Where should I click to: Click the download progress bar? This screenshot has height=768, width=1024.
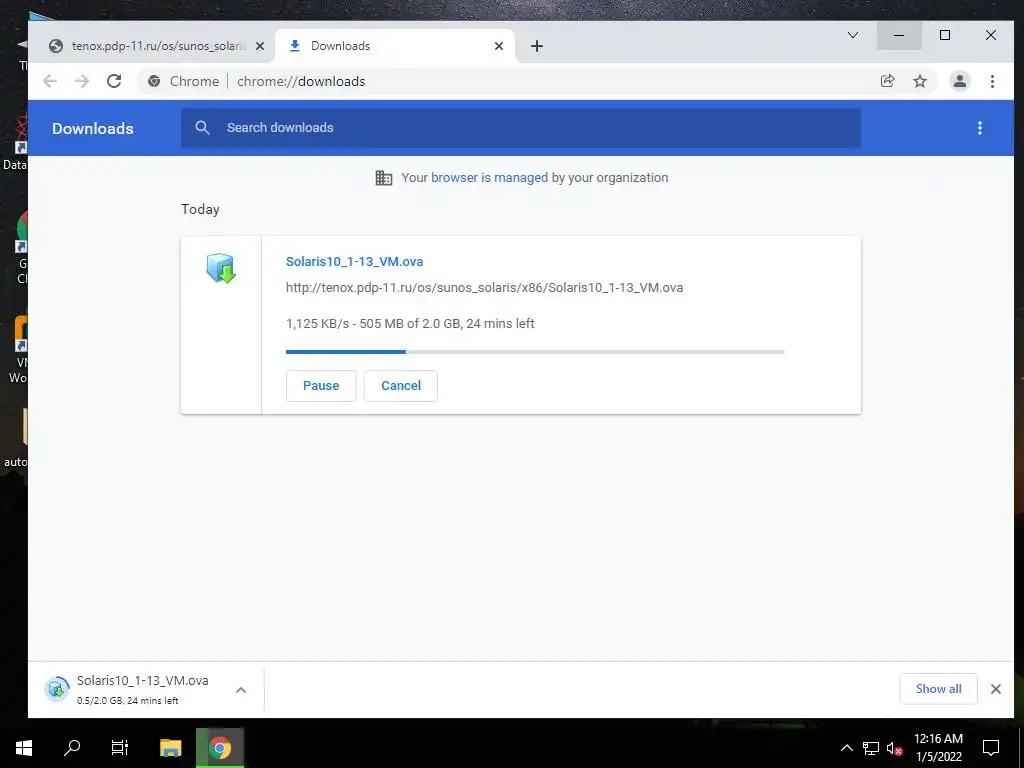(535, 352)
